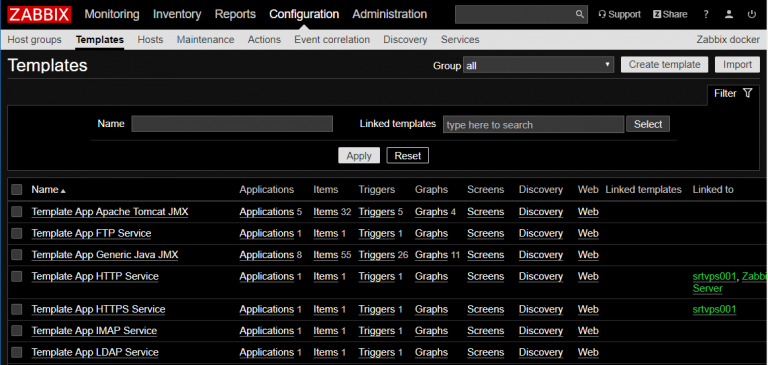Screen dimensions: 768x365
Task: Click the Zabbix logo
Action: 40,15
